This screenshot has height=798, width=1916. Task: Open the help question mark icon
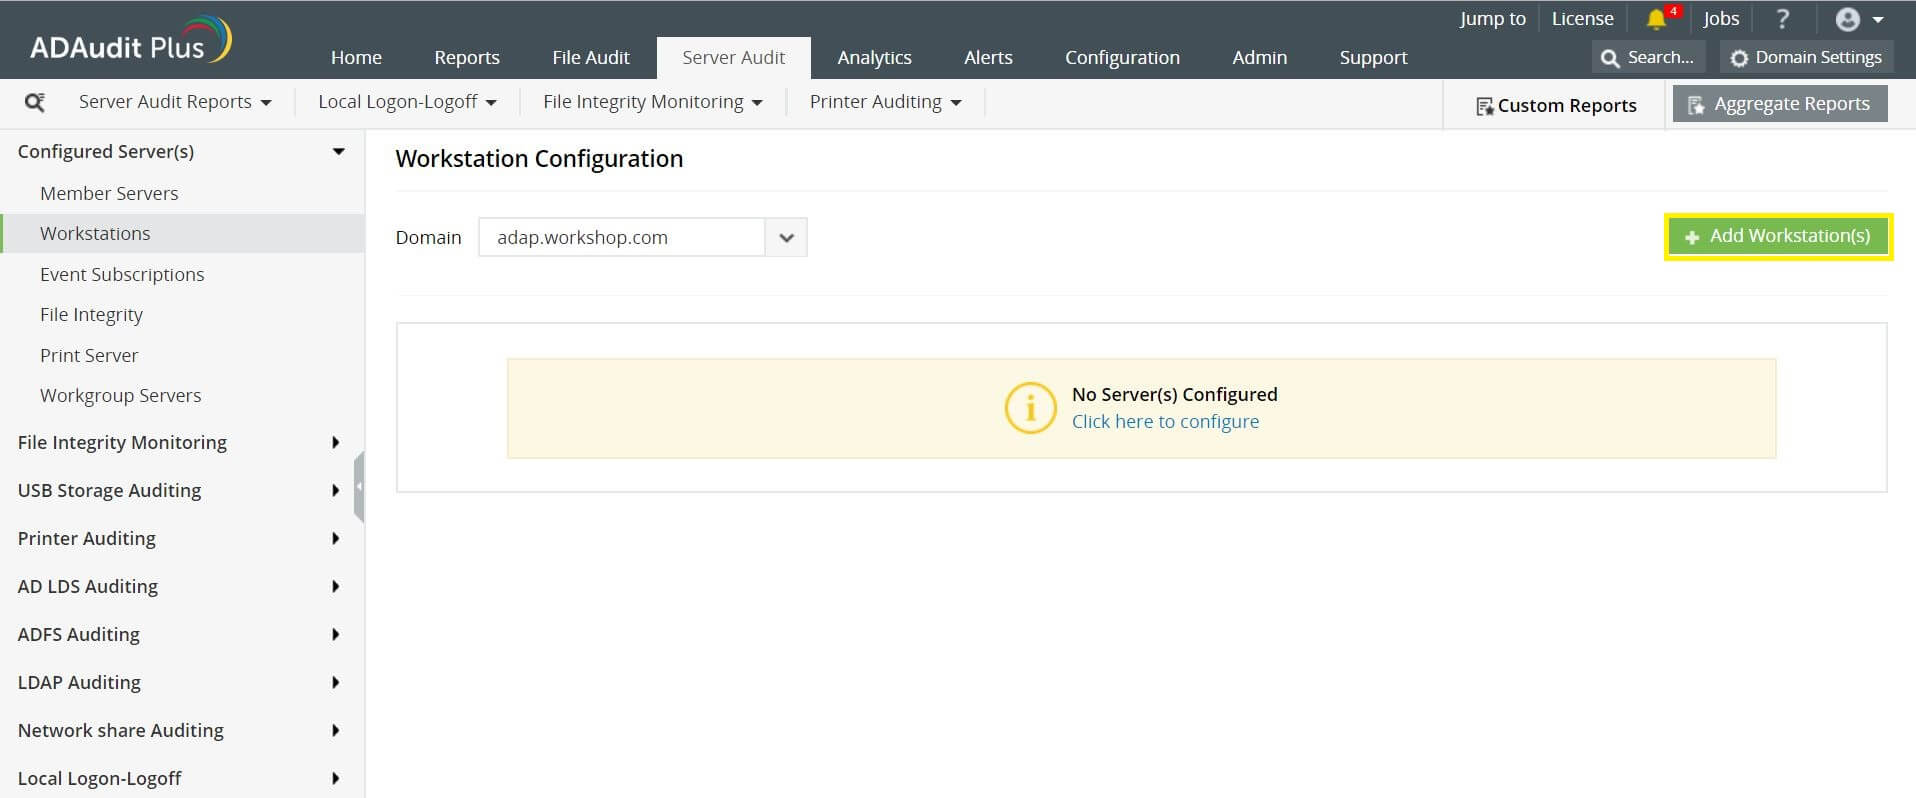1782,19
